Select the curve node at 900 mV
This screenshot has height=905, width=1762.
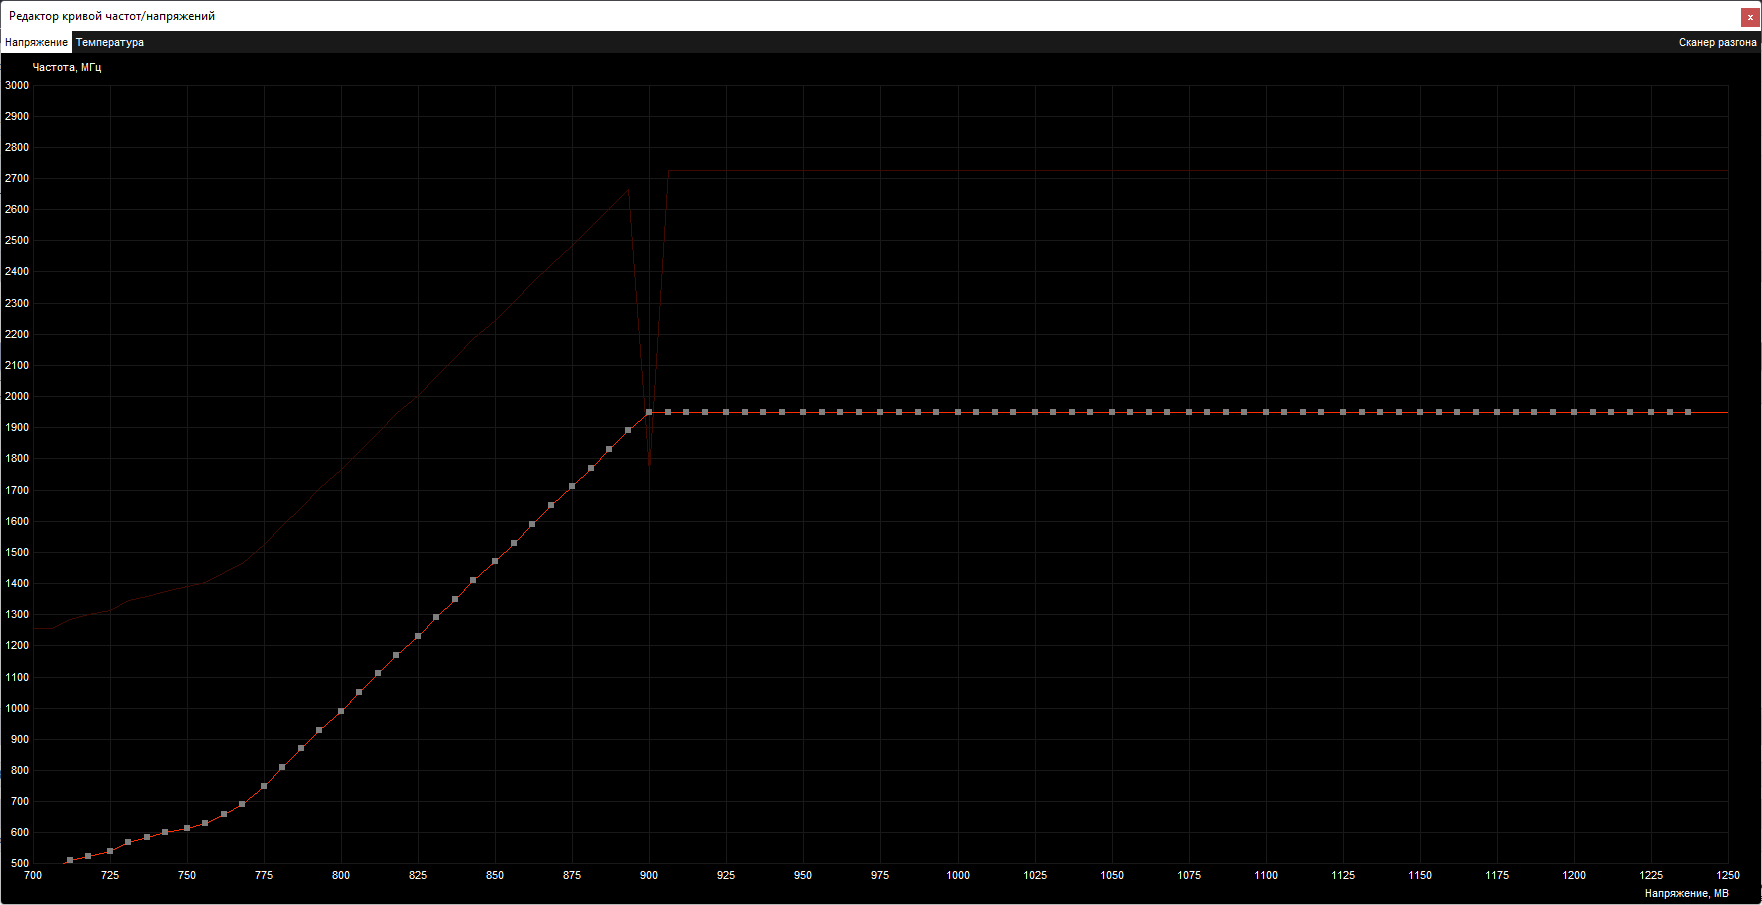pyautogui.click(x=649, y=410)
